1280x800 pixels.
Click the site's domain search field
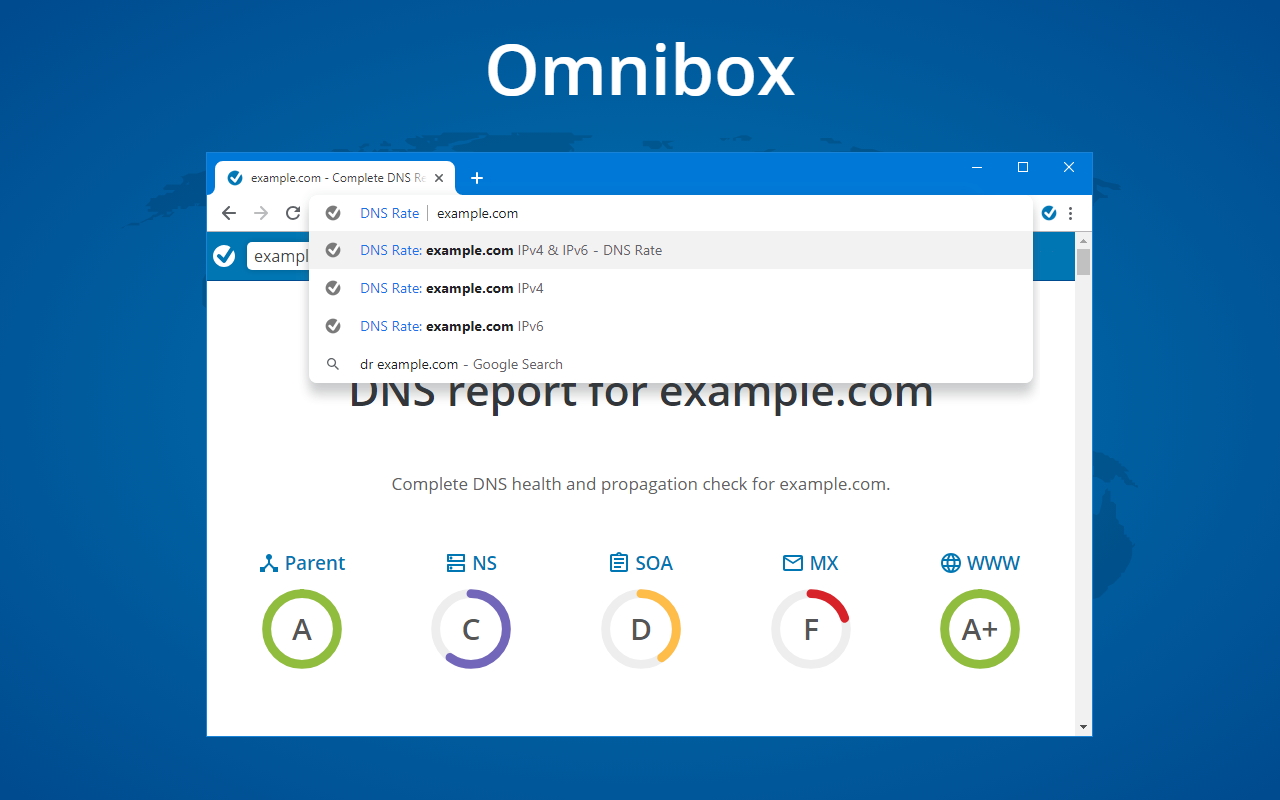(278, 256)
